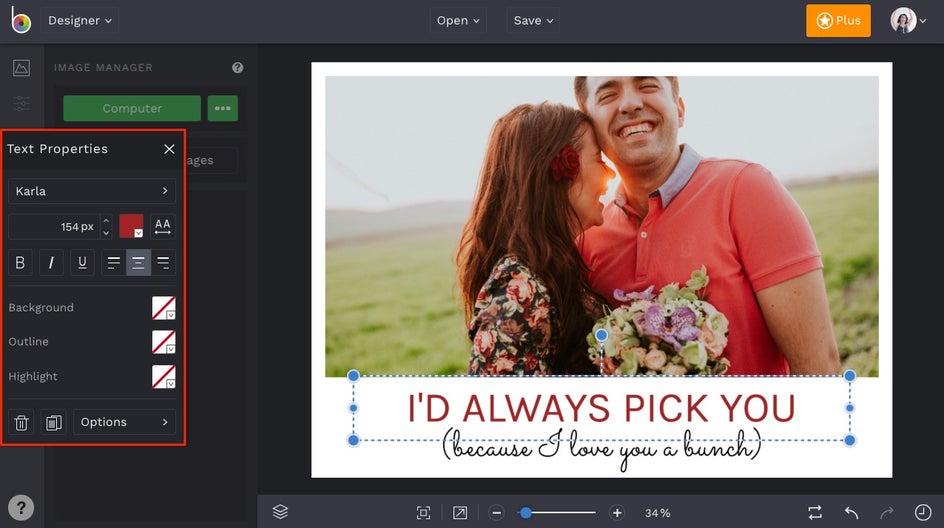Image resolution: width=944 pixels, height=528 pixels.
Task: Click the fit to screen icon
Action: click(x=423, y=512)
